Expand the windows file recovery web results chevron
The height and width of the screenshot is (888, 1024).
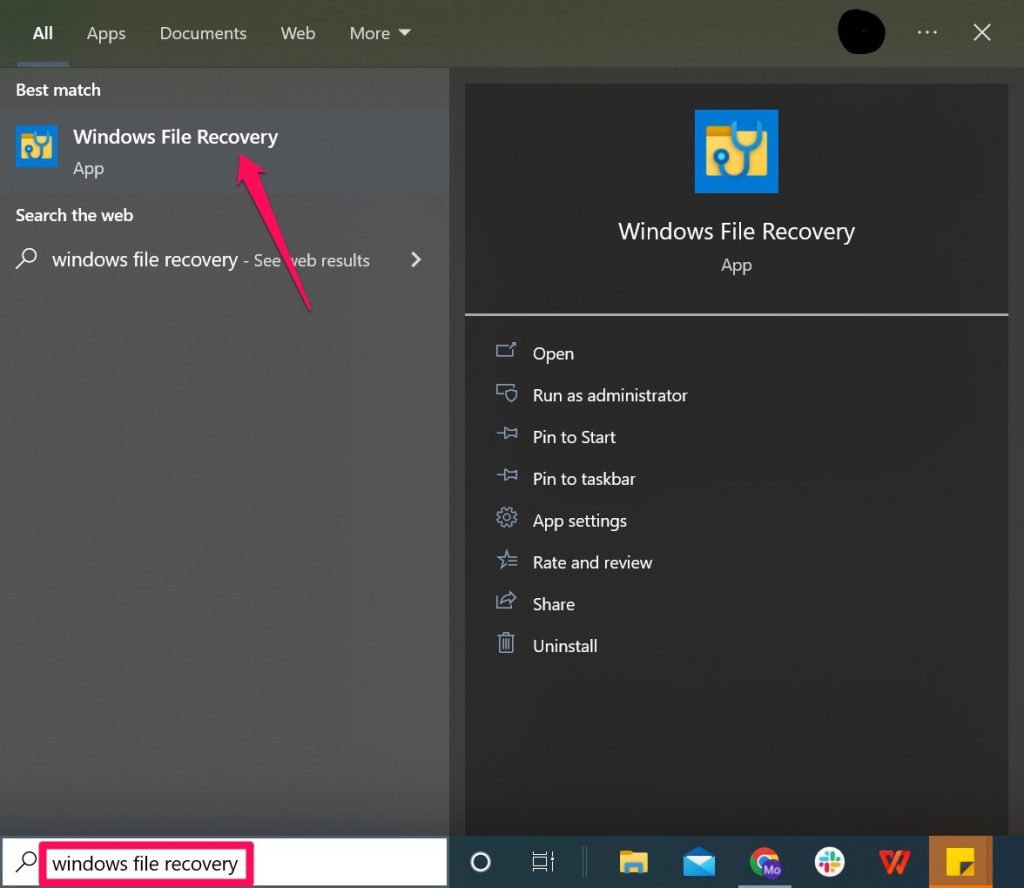tap(415, 259)
